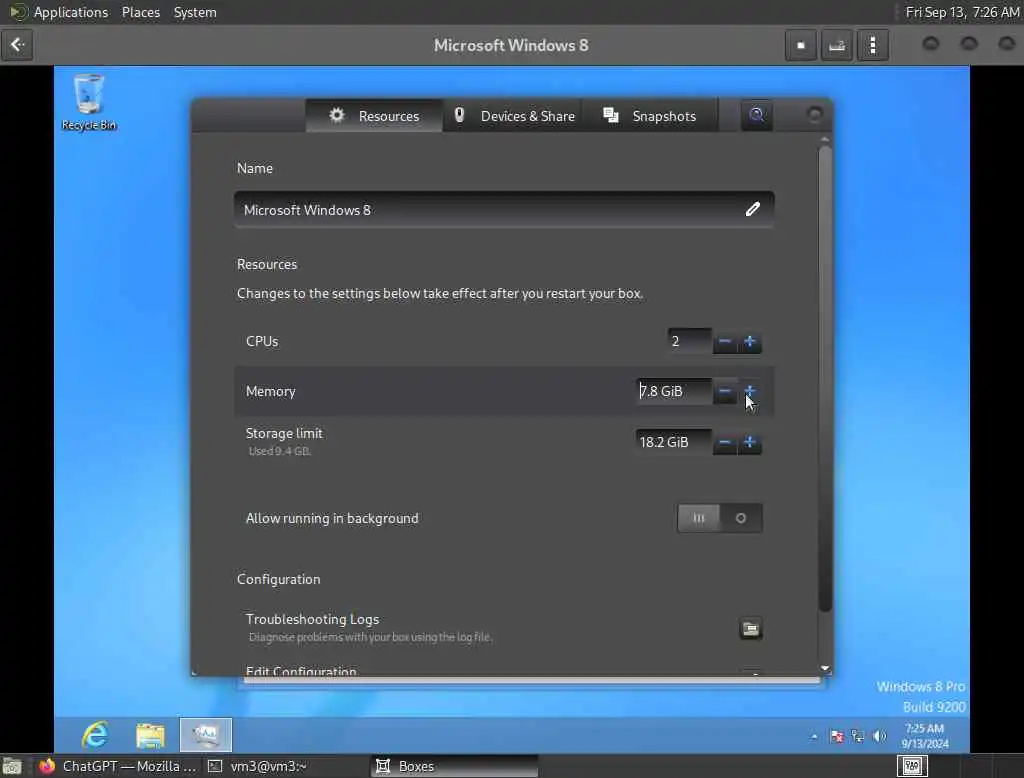Screen dimensions: 1024x778
Task: Click the action center flag tray icon
Action: click(x=836, y=736)
